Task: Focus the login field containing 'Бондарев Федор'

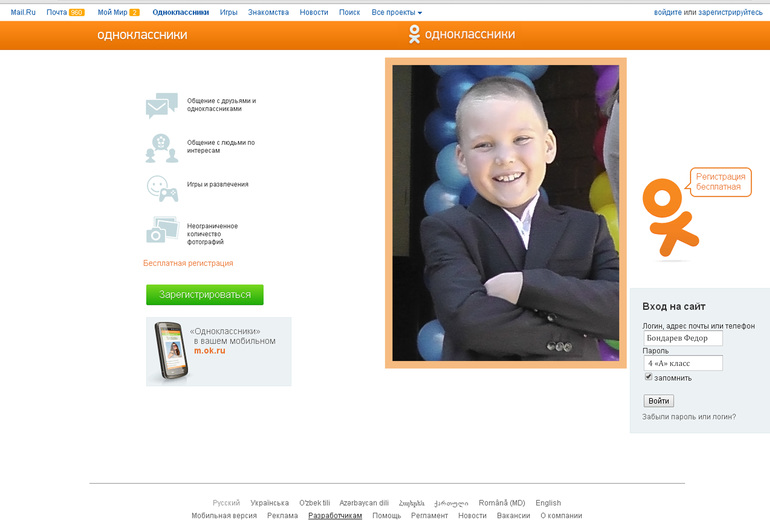Action: coord(682,338)
